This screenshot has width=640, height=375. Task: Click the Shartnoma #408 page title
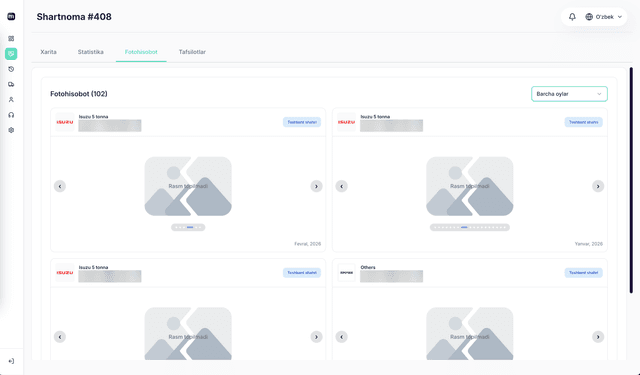tap(74, 17)
